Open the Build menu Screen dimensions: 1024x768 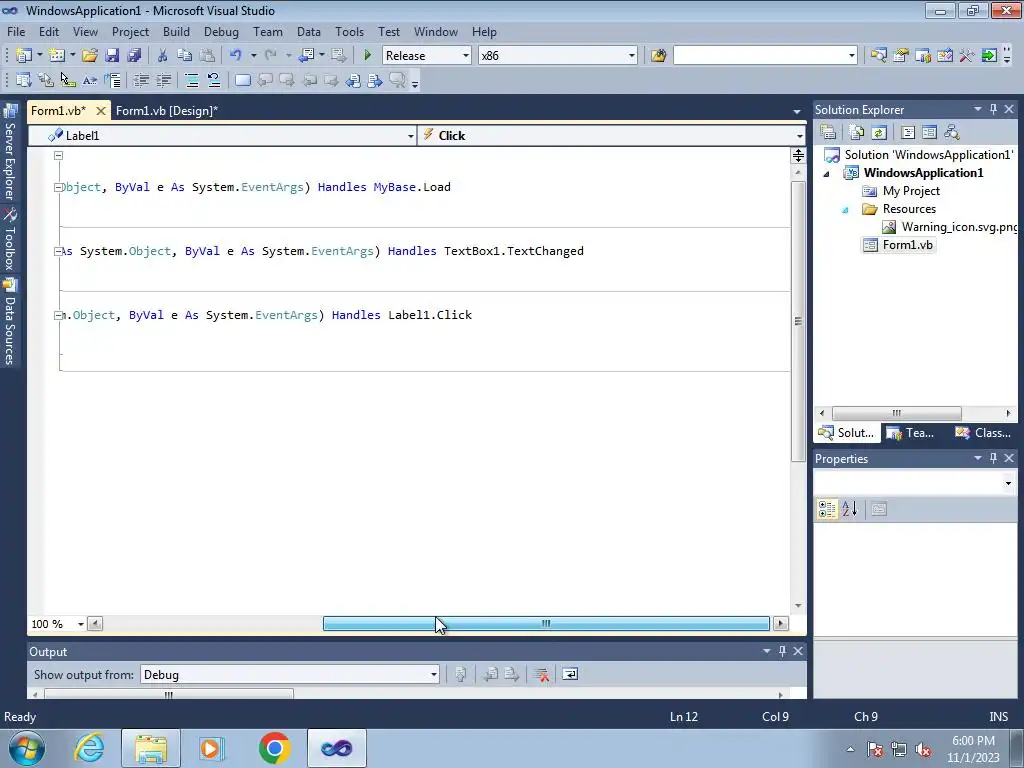pos(176,31)
